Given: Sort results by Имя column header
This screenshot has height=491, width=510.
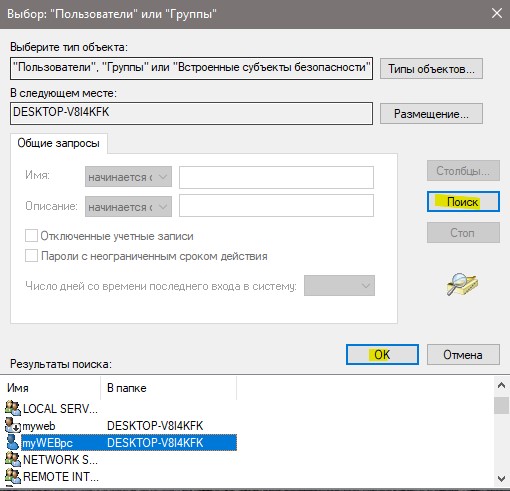Looking at the screenshot, I should [50, 388].
